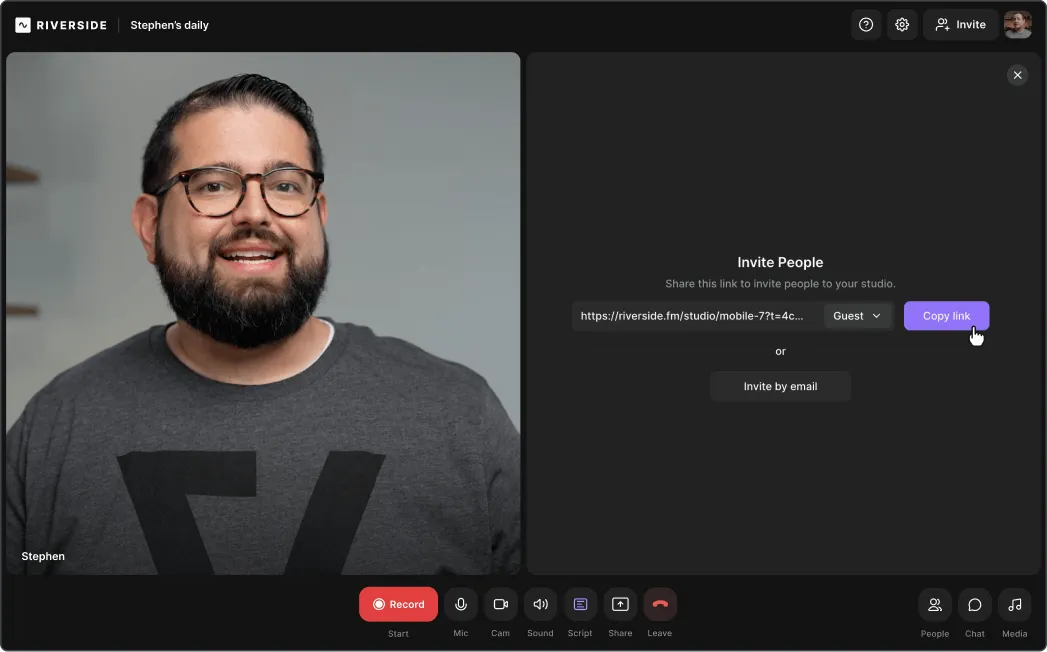1047x652 pixels.
Task: Leave the call with the red phone icon
Action: (x=660, y=604)
